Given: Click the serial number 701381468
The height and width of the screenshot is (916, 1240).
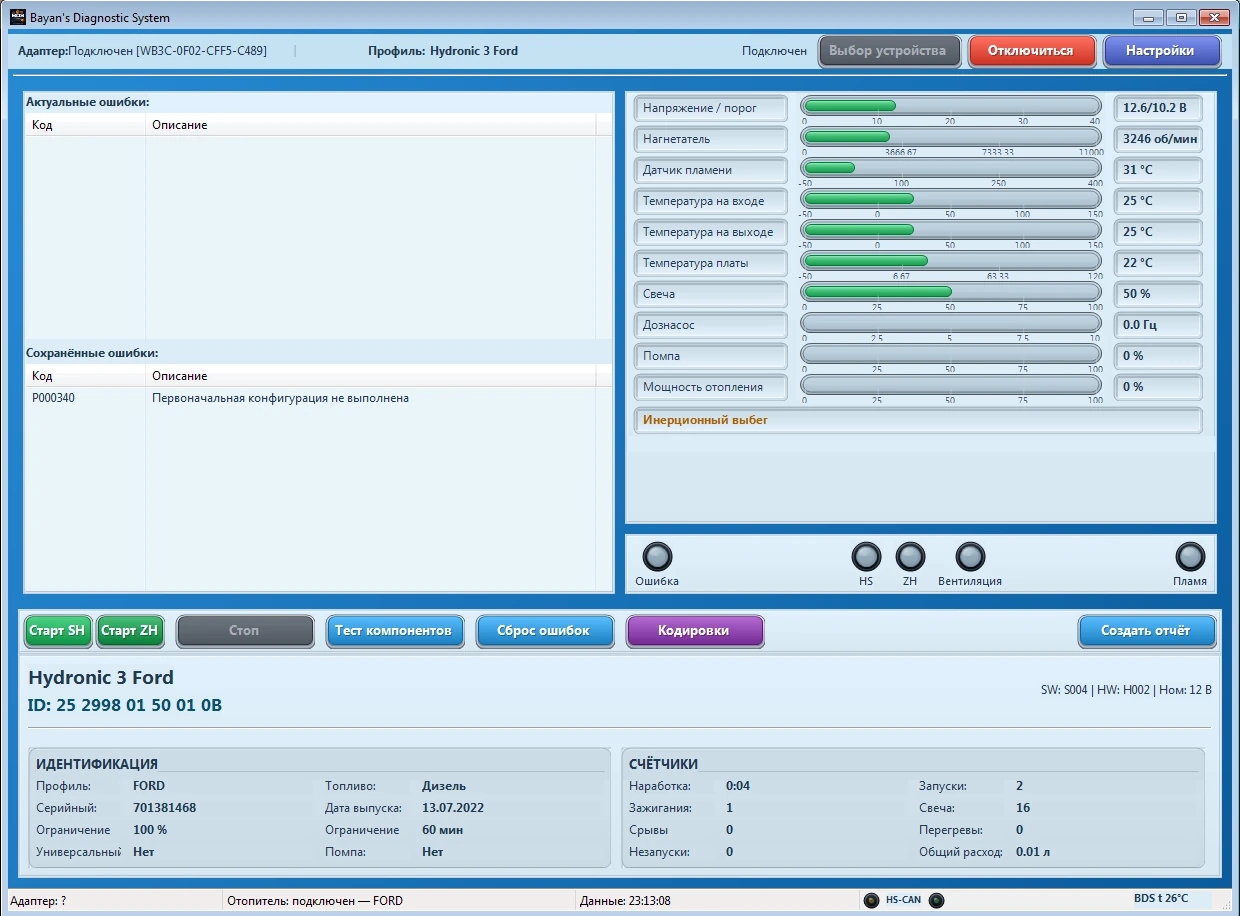Looking at the screenshot, I should coord(164,808).
